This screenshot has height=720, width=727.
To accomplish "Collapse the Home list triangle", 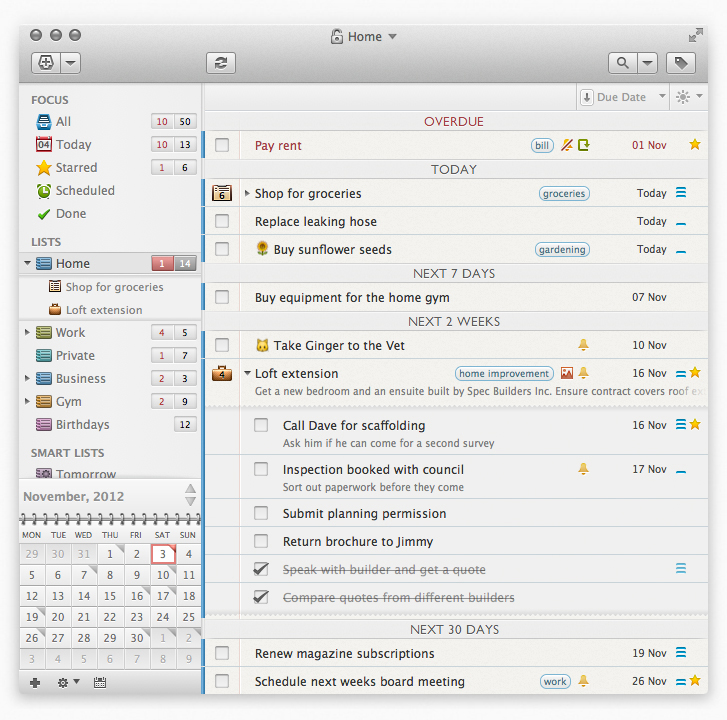I will click(27, 263).
